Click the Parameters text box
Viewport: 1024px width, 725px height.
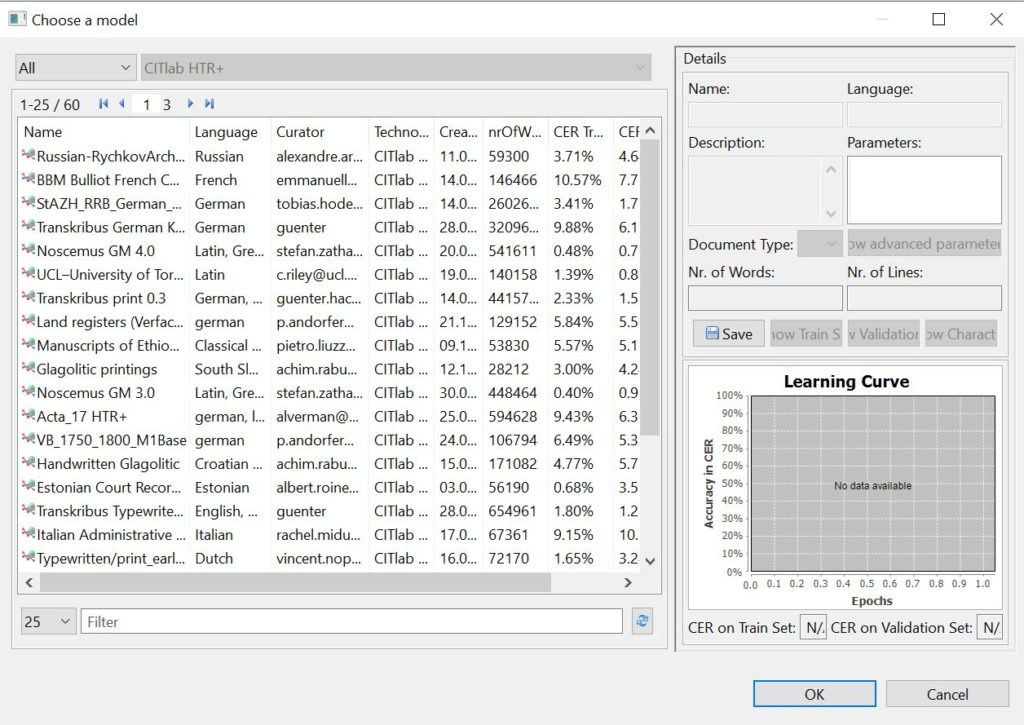click(x=924, y=190)
